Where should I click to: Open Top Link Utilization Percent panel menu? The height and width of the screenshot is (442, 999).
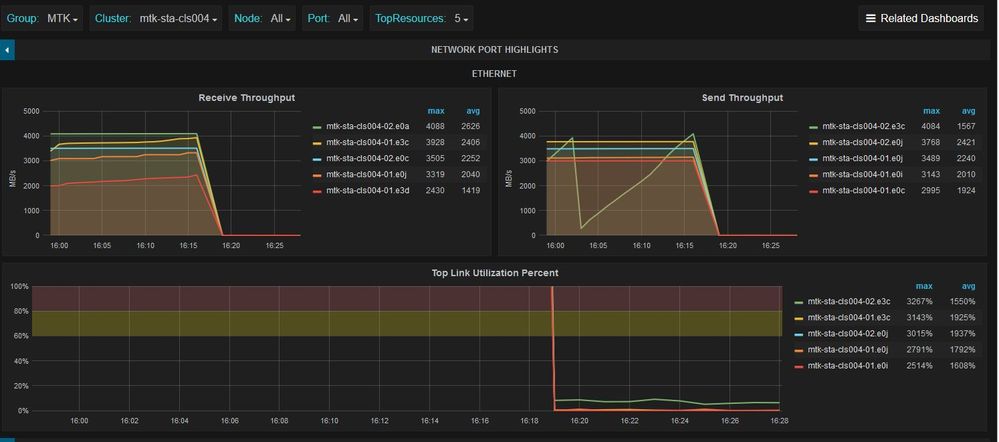click(495, 272)
